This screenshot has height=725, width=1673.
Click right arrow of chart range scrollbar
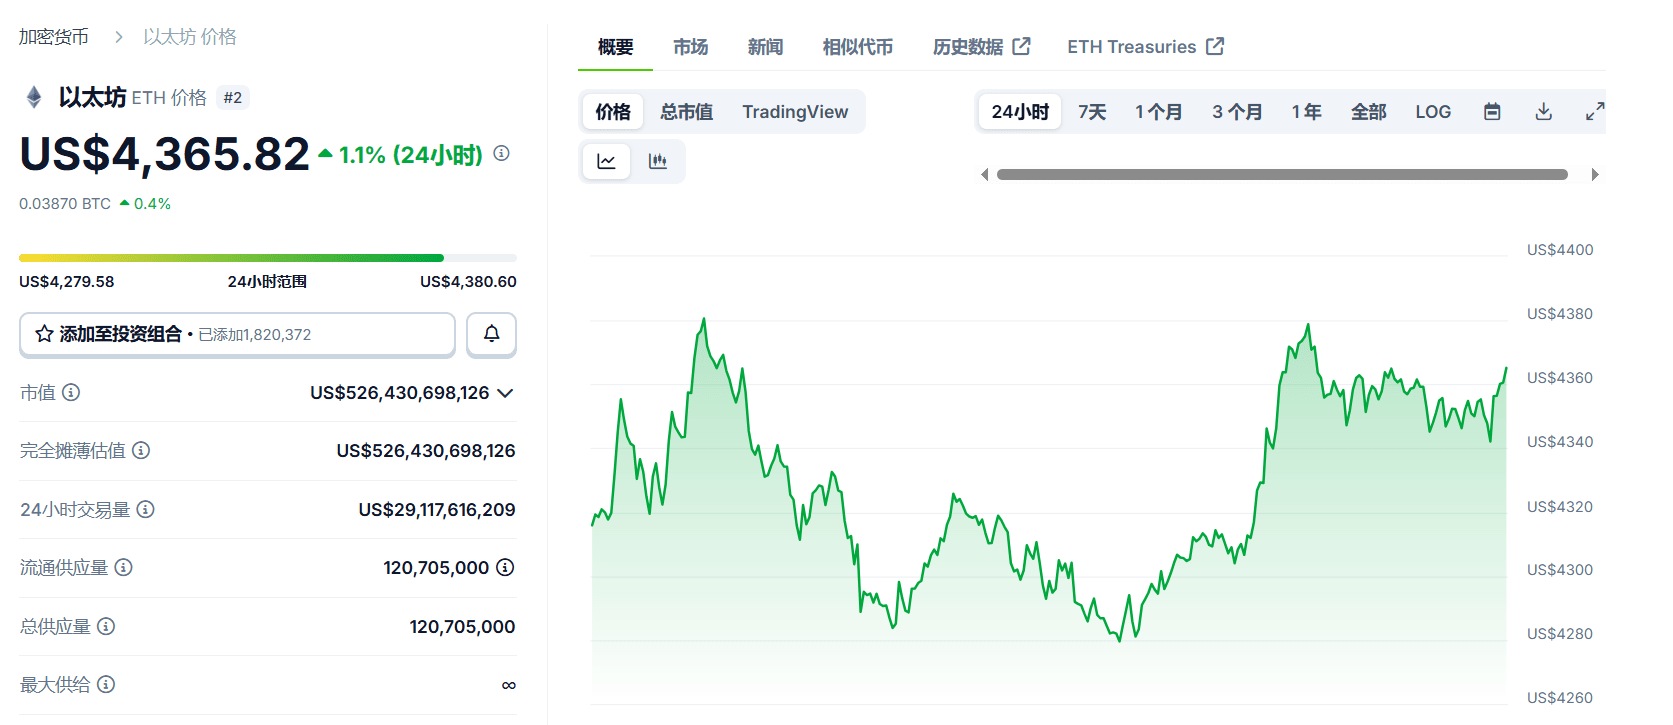1595,174
